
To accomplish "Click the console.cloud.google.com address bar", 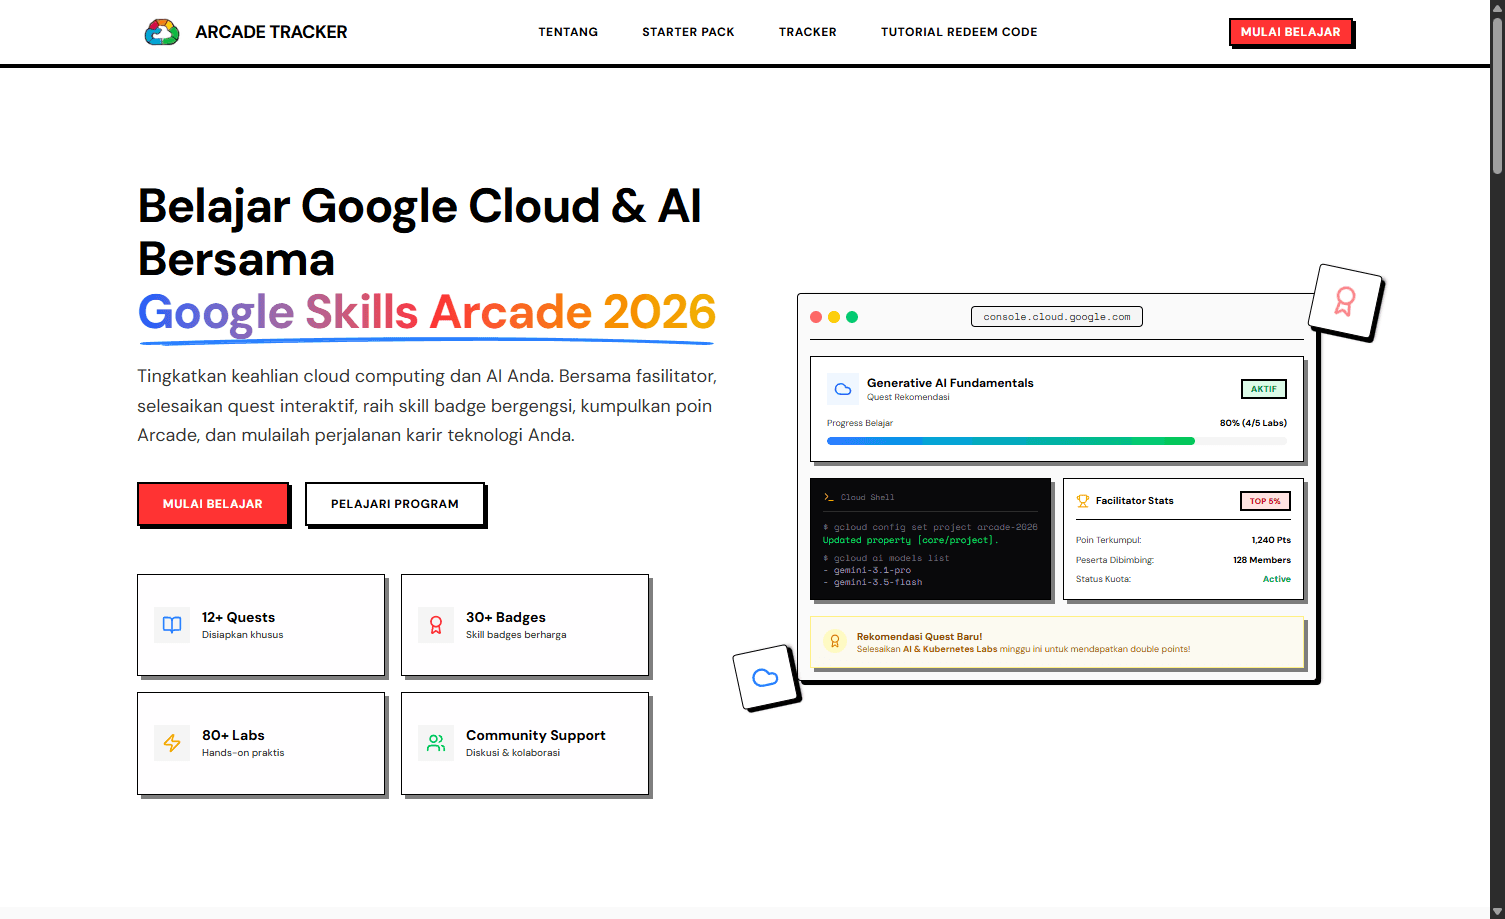I will pyautogui.click(x=1057, y=317).
